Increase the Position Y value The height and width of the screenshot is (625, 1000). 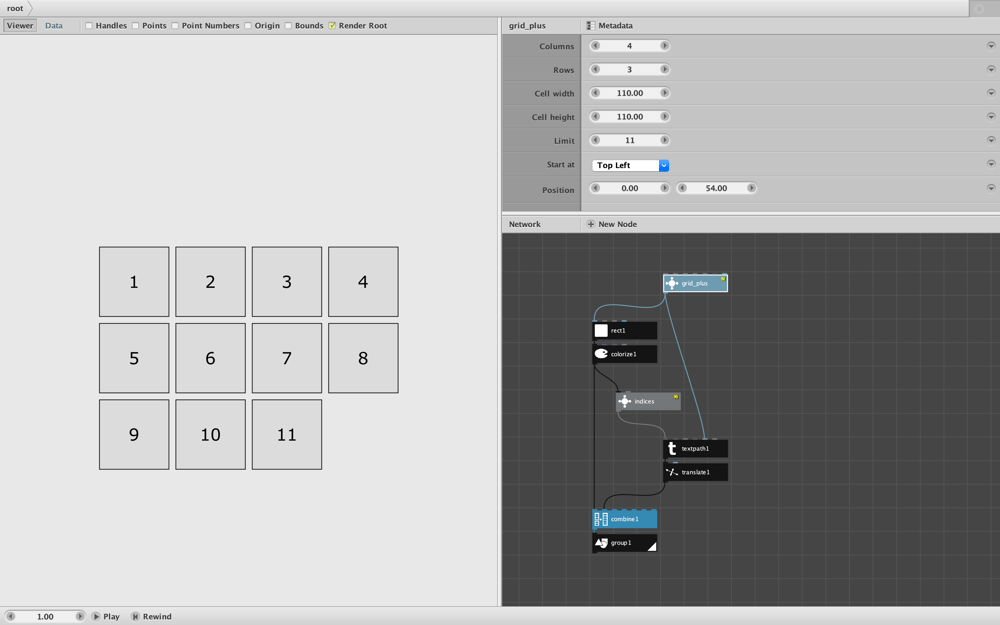click(751, 188)
